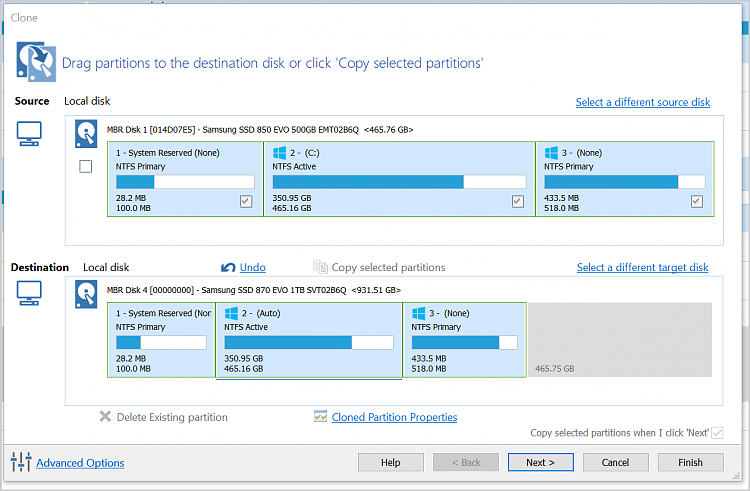Select destination partition 3 (None) block

pyautogui.click(x=464, y=340)
